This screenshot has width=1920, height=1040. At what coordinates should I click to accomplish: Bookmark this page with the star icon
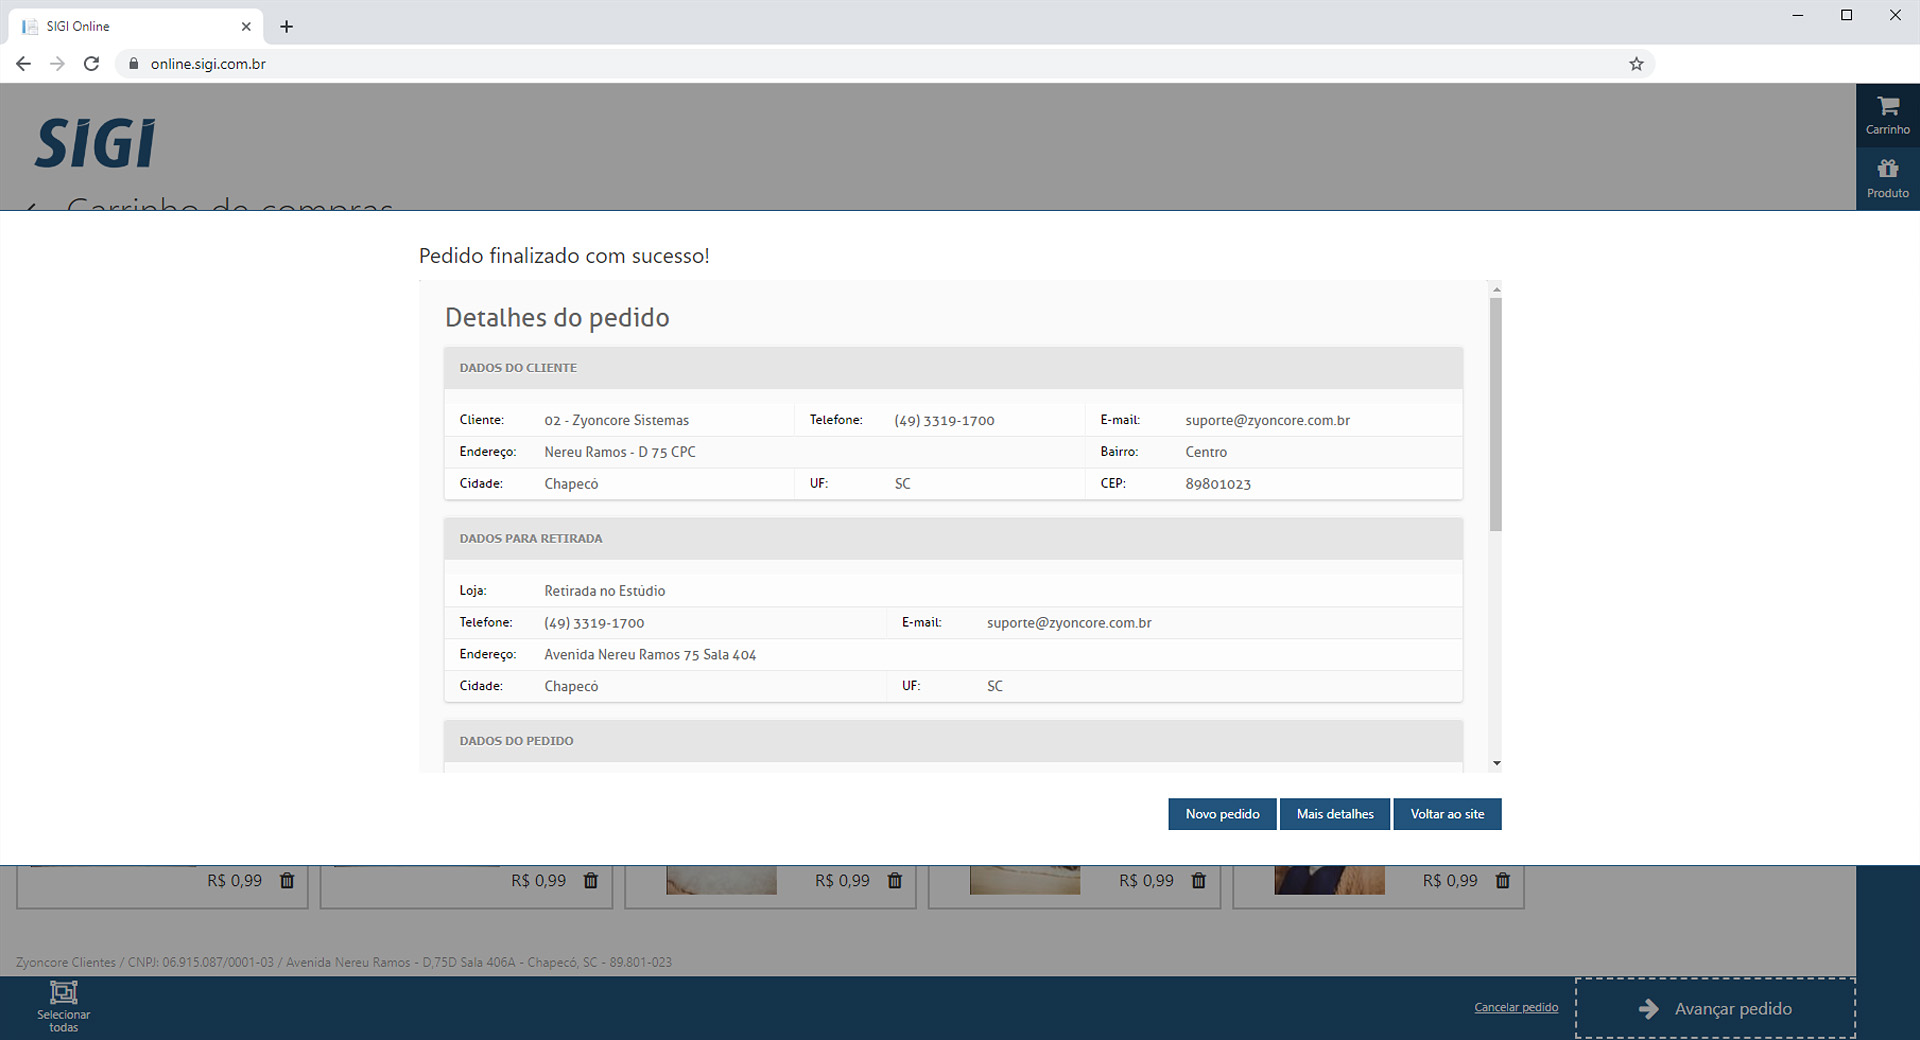pos(1636,64)
